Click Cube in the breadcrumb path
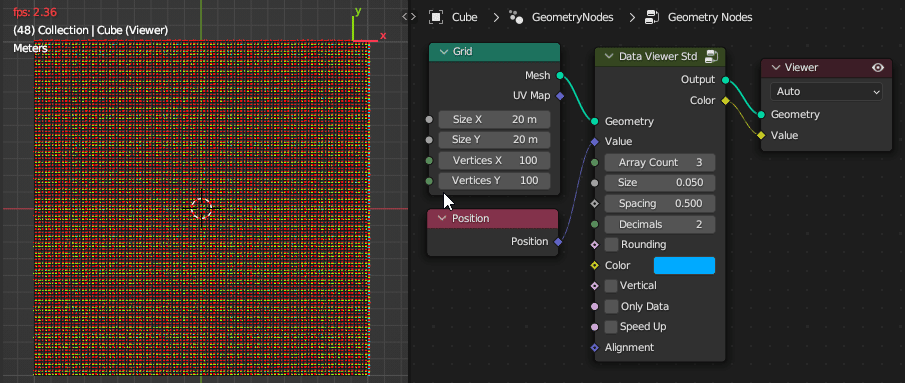The height and width of the screenshot is (383, 905). [x=464, y=17]
